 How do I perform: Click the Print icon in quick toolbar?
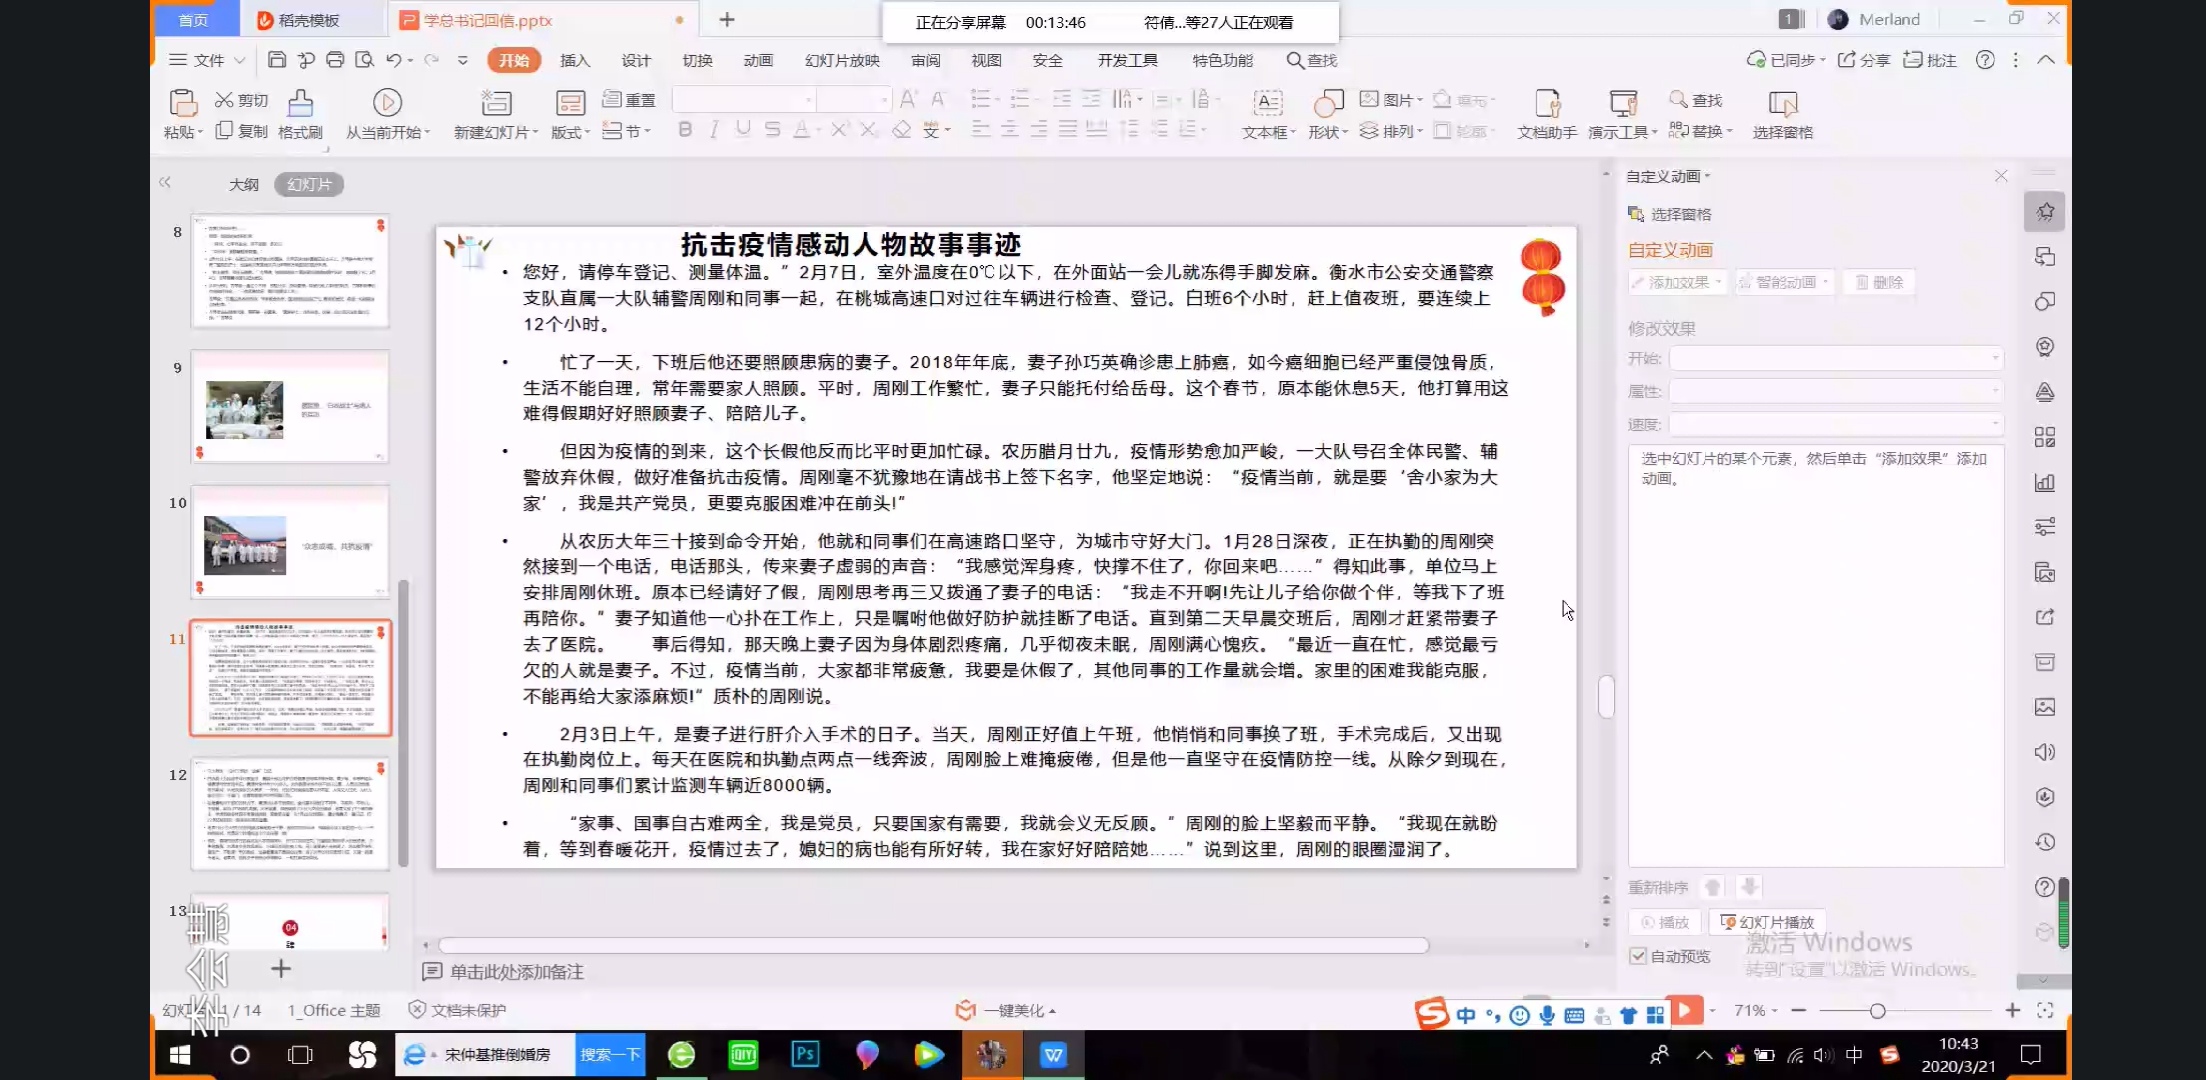[335, 60]
